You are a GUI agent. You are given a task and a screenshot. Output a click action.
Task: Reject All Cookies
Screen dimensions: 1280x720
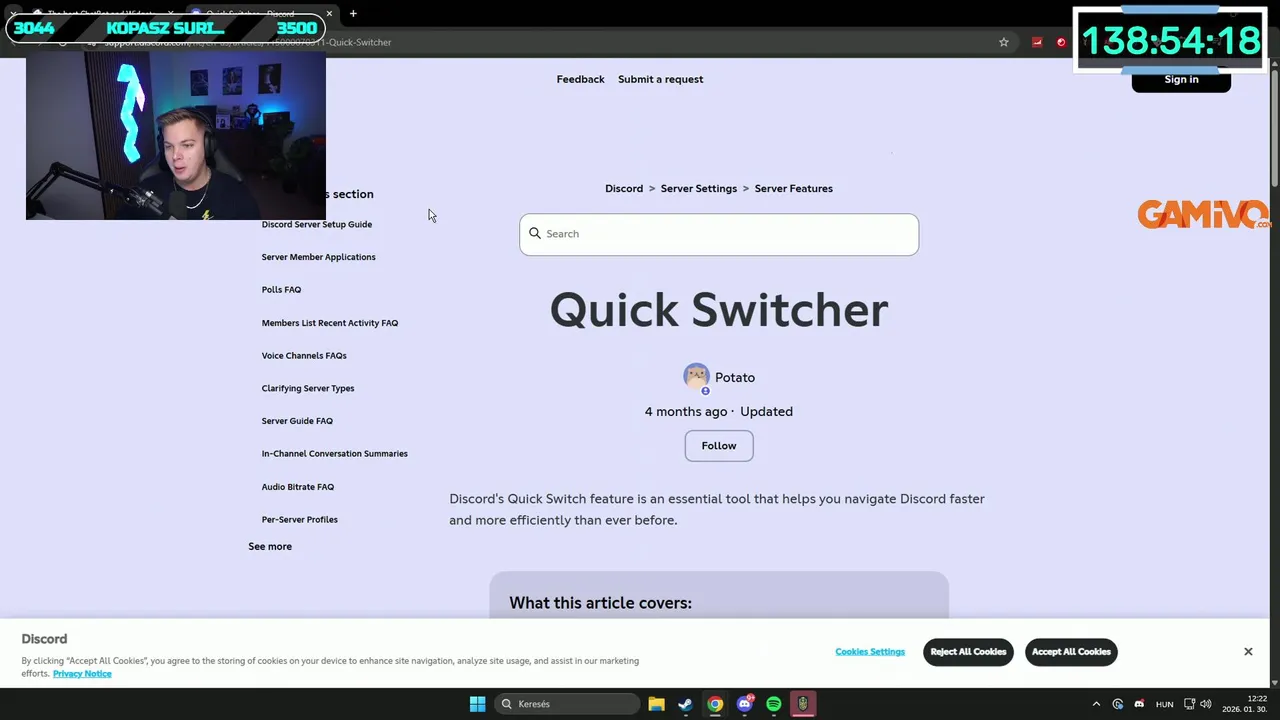pos(968,652)
